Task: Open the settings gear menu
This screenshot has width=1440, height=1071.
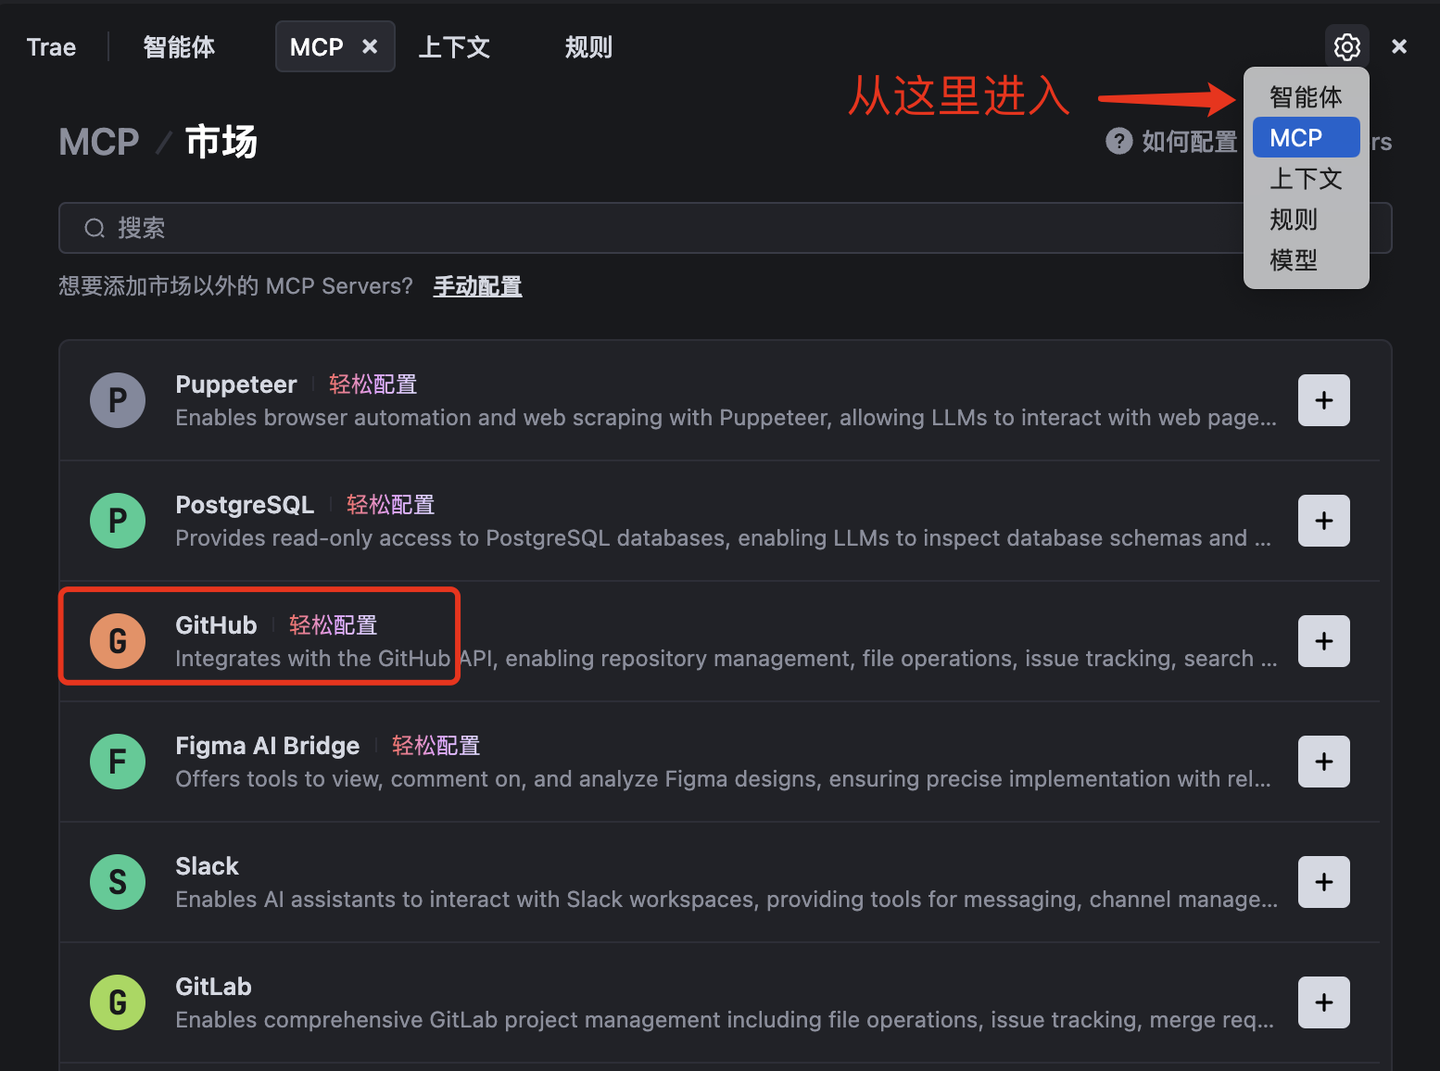Action: point(1346,46)
